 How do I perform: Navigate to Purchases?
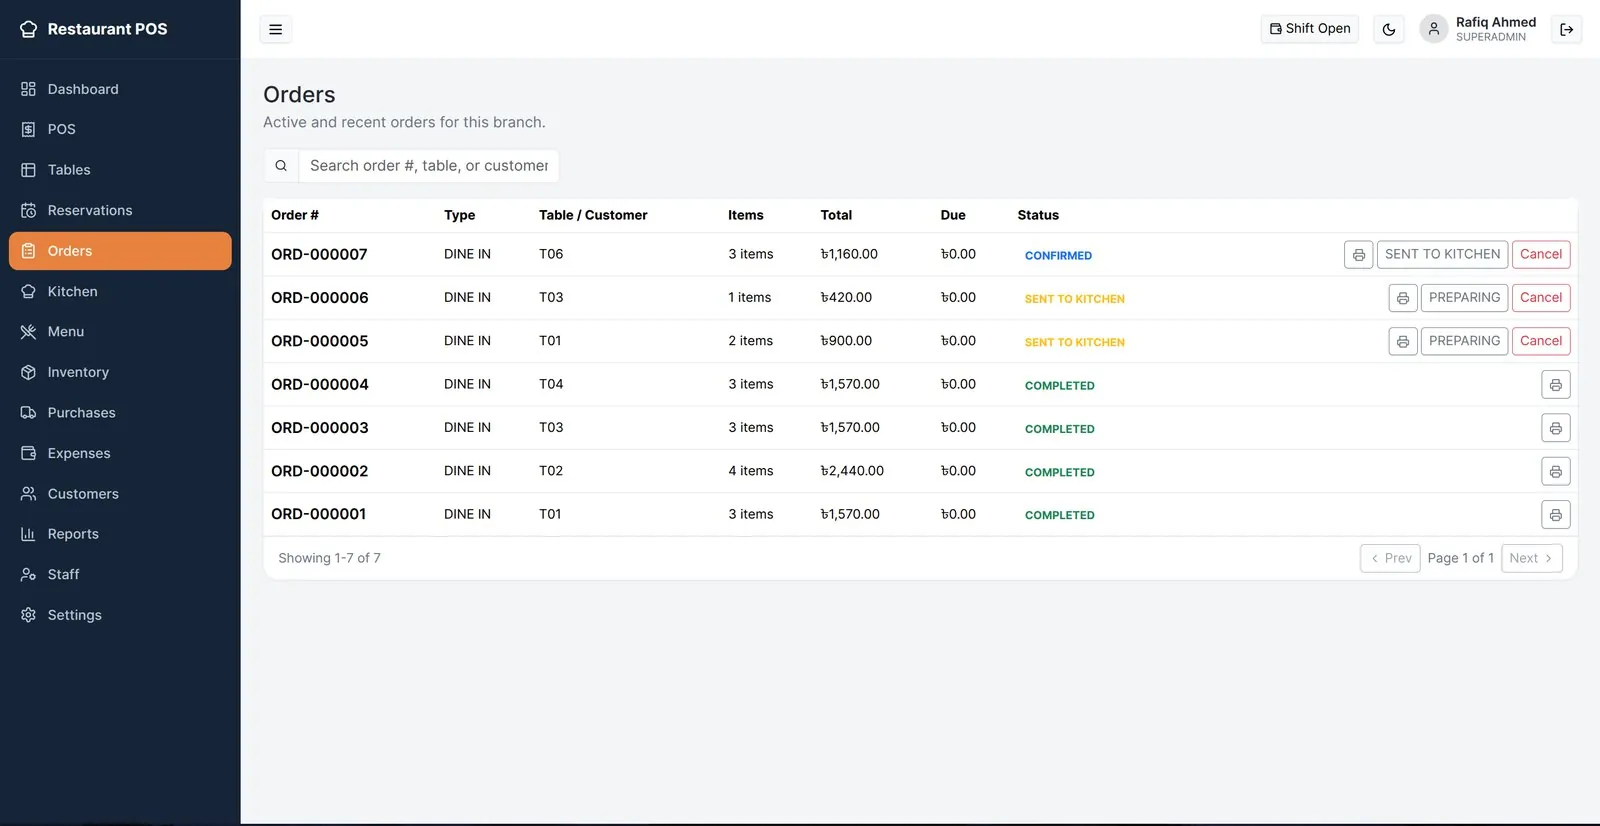[x=120, y=412]
